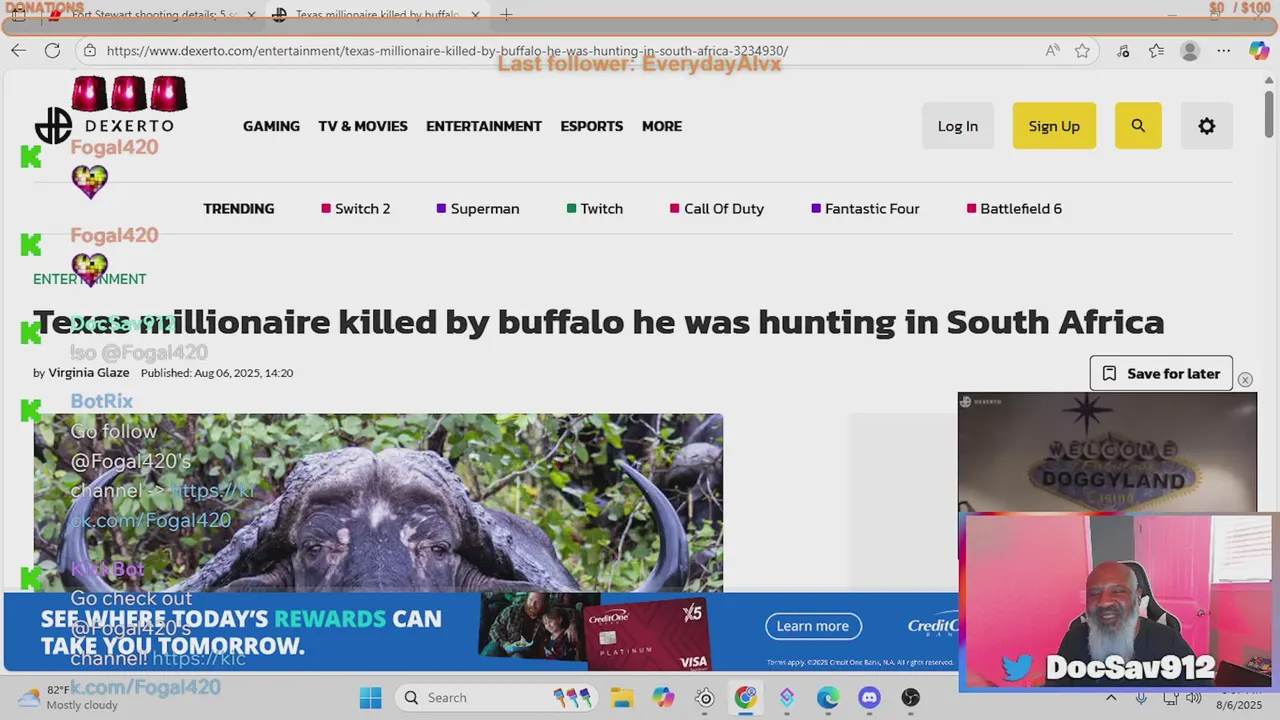
Task: Launch the Copilot sidebar icon
Action: click(x=1259, y=51)
